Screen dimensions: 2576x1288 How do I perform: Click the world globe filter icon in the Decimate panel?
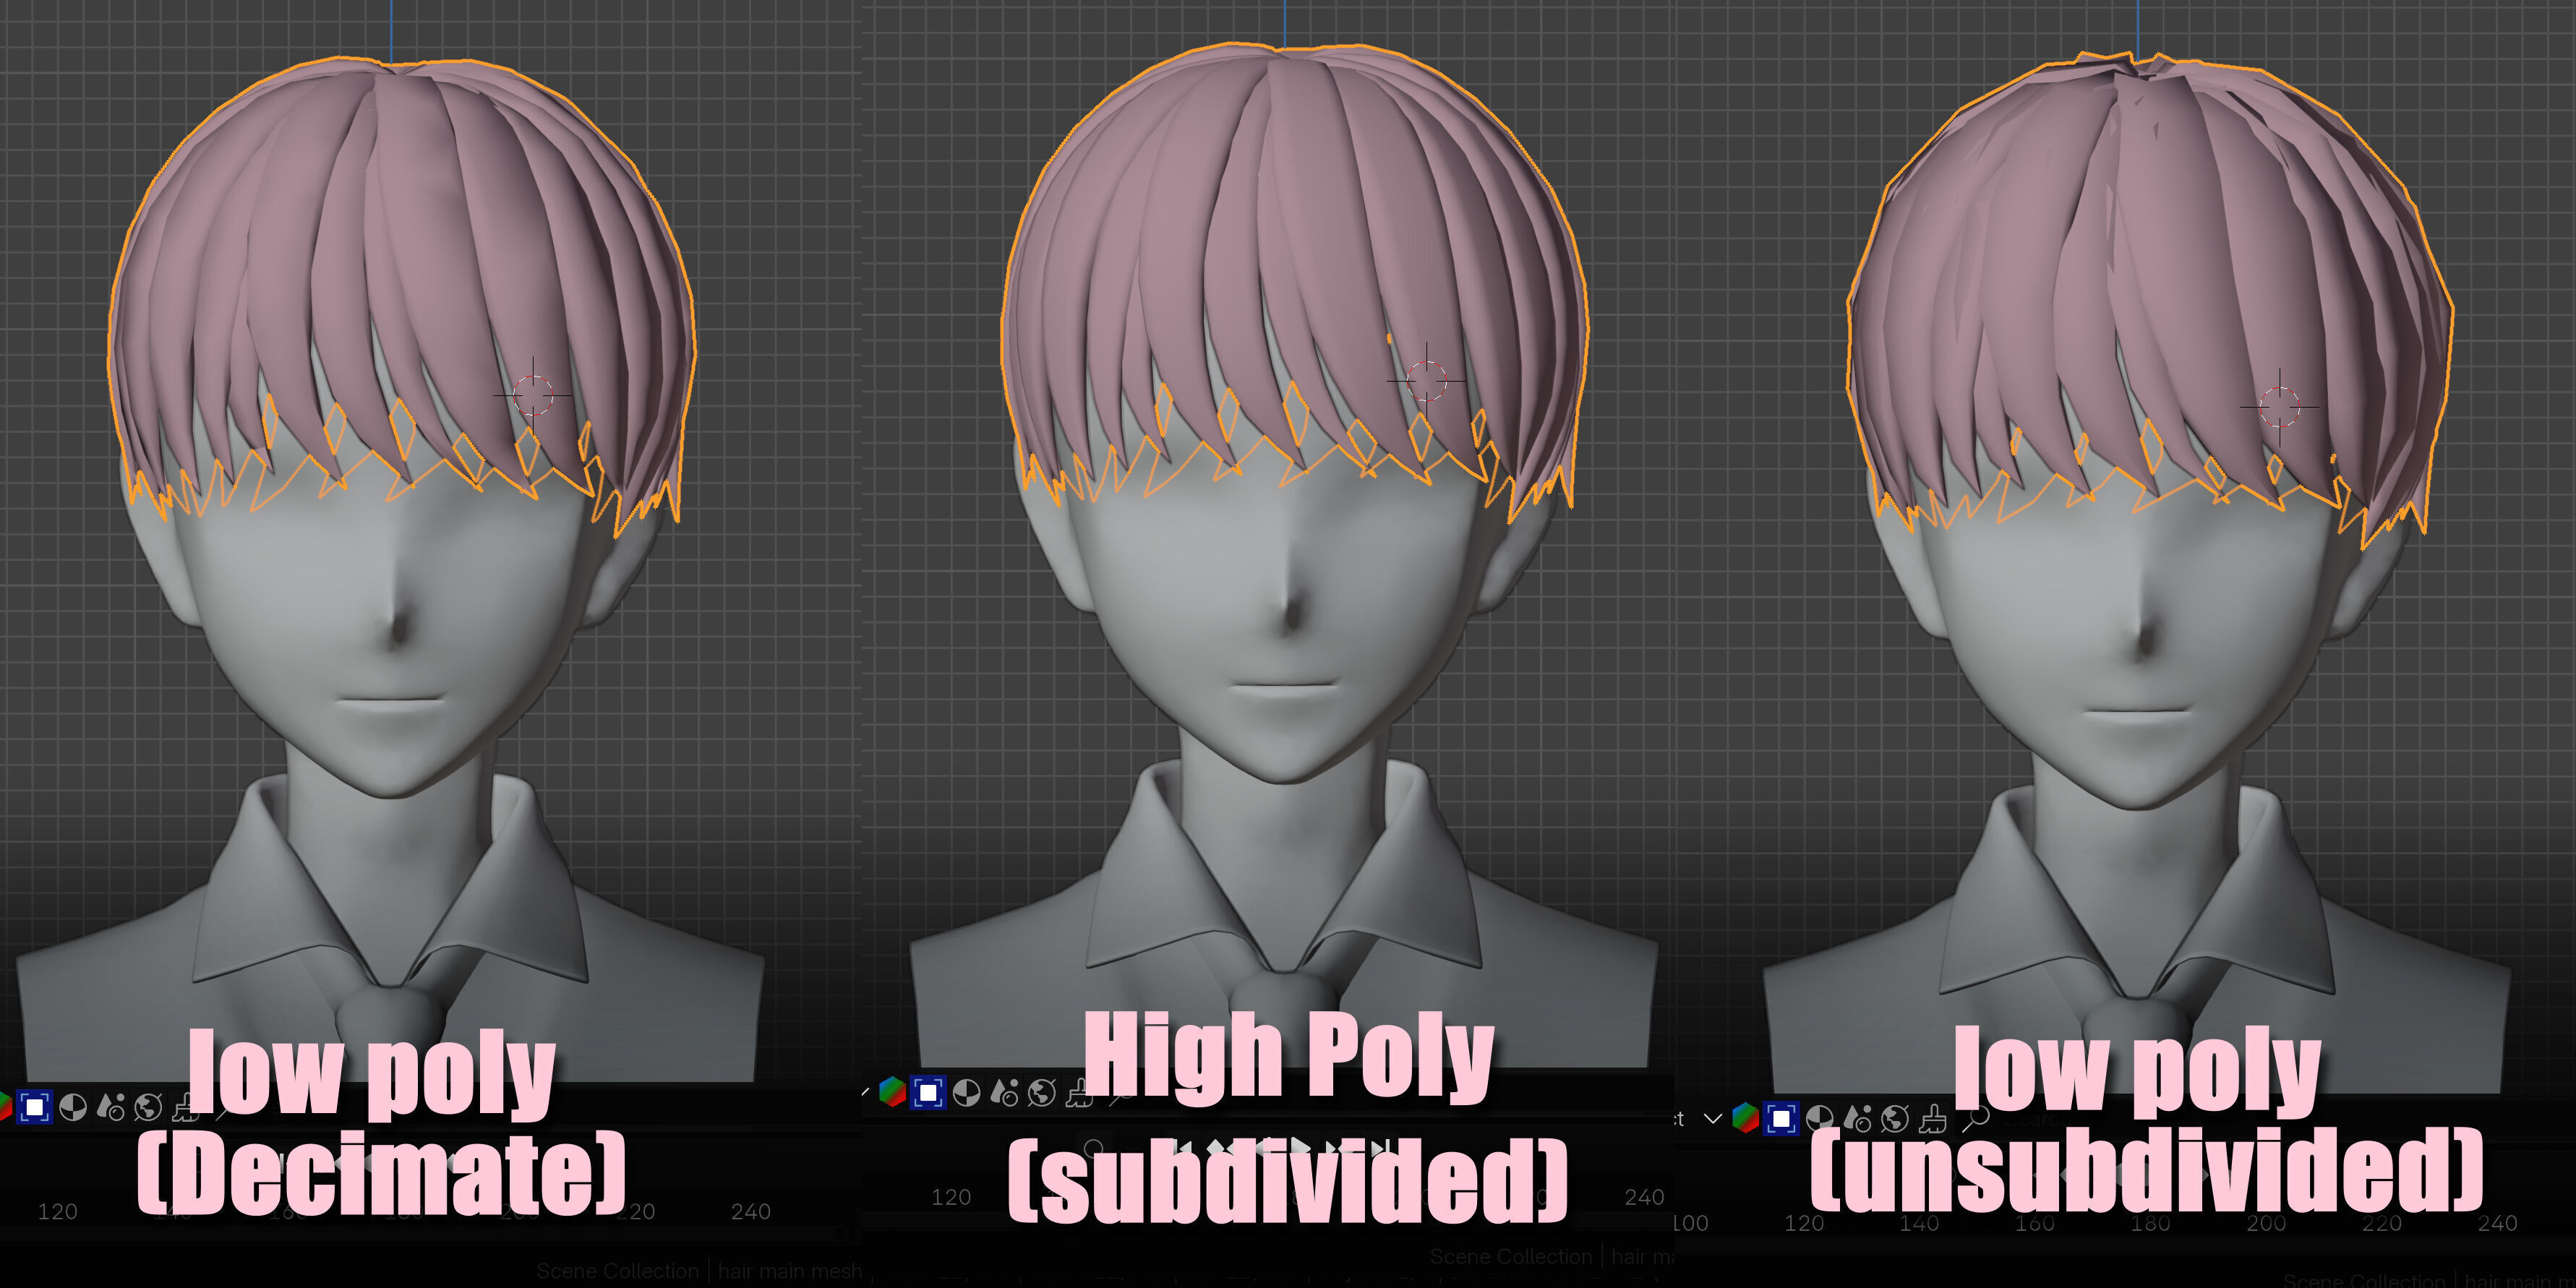pos(148,1107)
